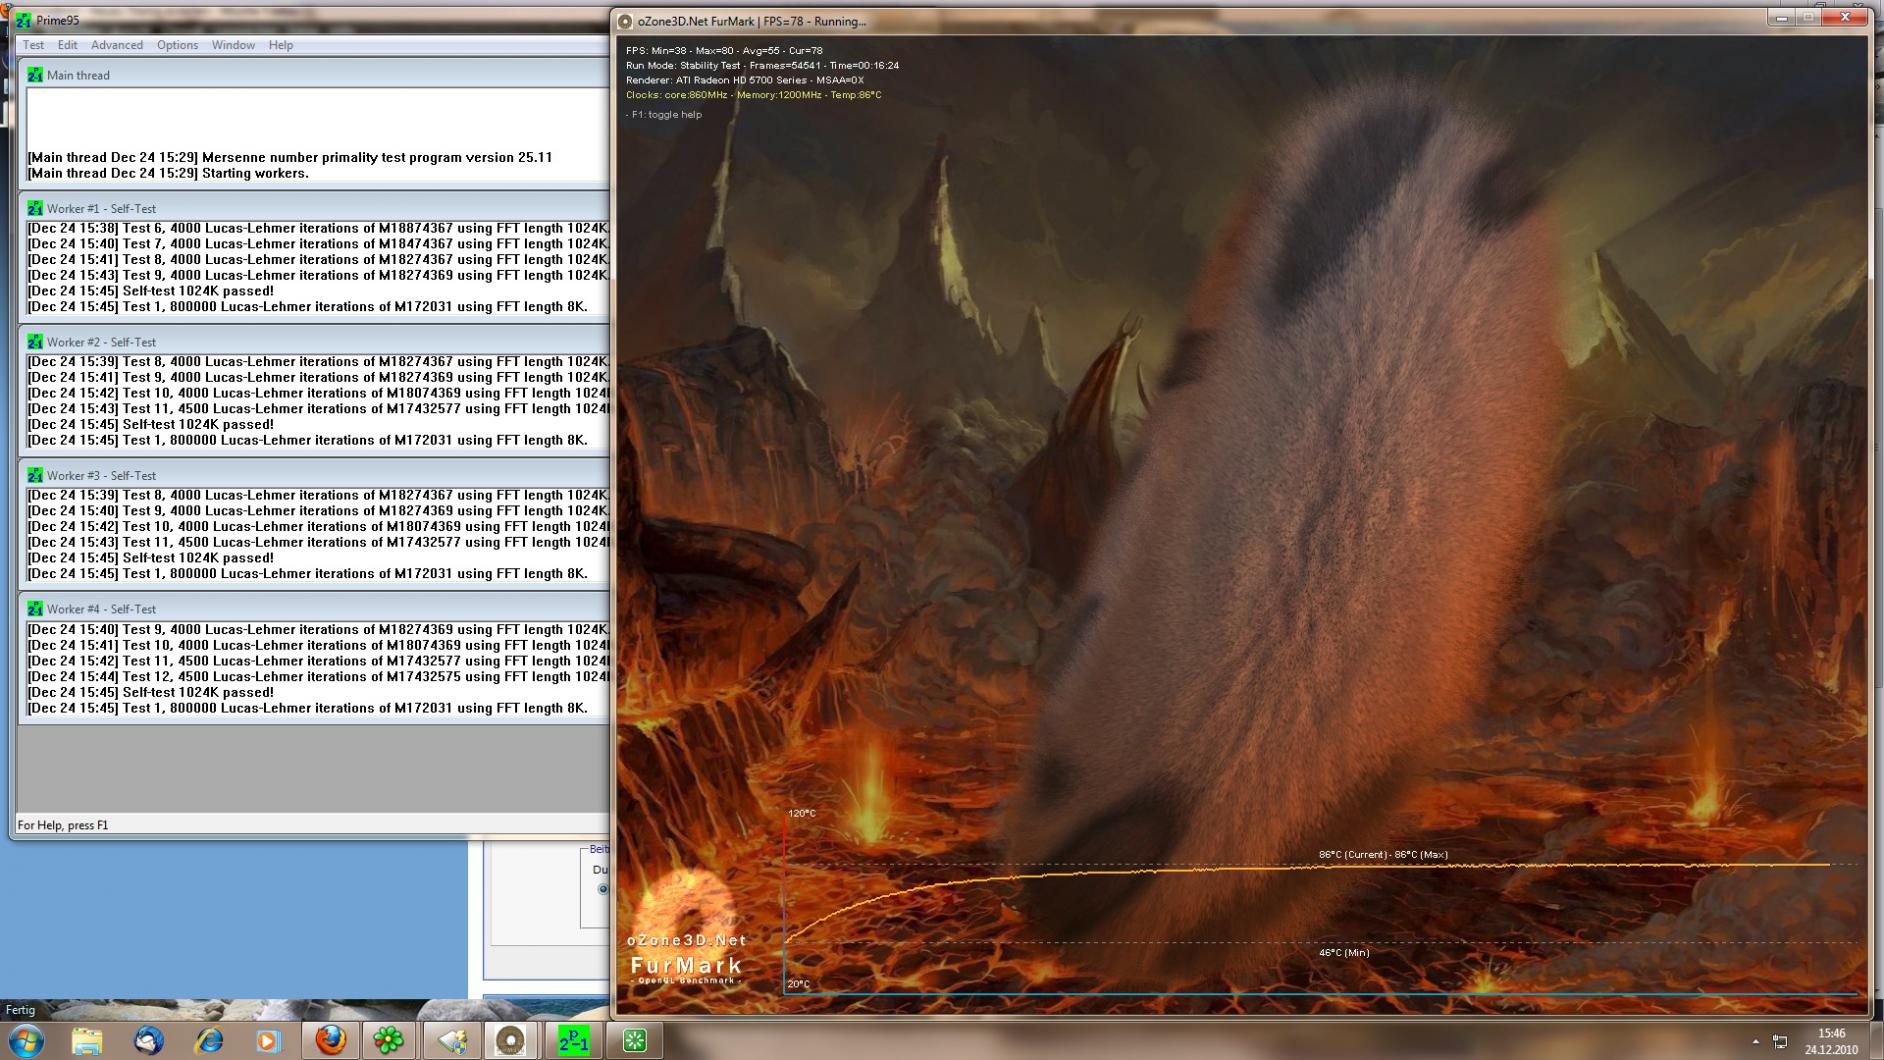Click Worker #2 Test 10 M18074369 line
Image resolution: width=1884 pixels, height=1060 pixels.
pyautogui.click(x=318, y=393)
